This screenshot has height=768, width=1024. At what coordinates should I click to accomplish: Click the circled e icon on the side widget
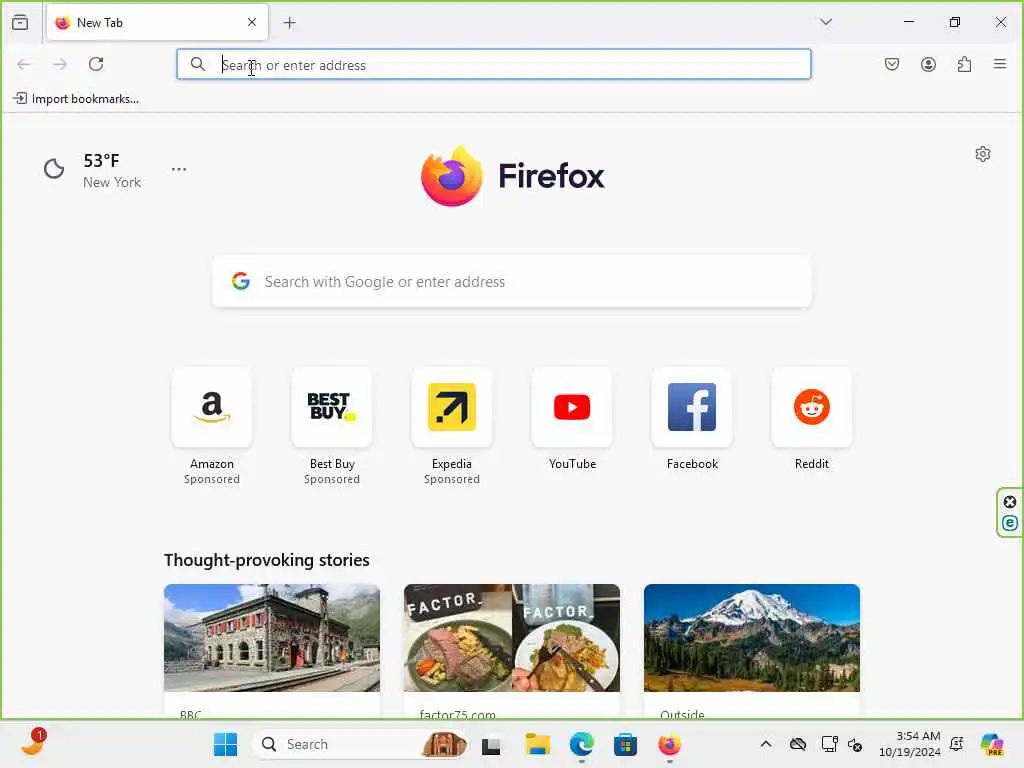pos(1010,523)
